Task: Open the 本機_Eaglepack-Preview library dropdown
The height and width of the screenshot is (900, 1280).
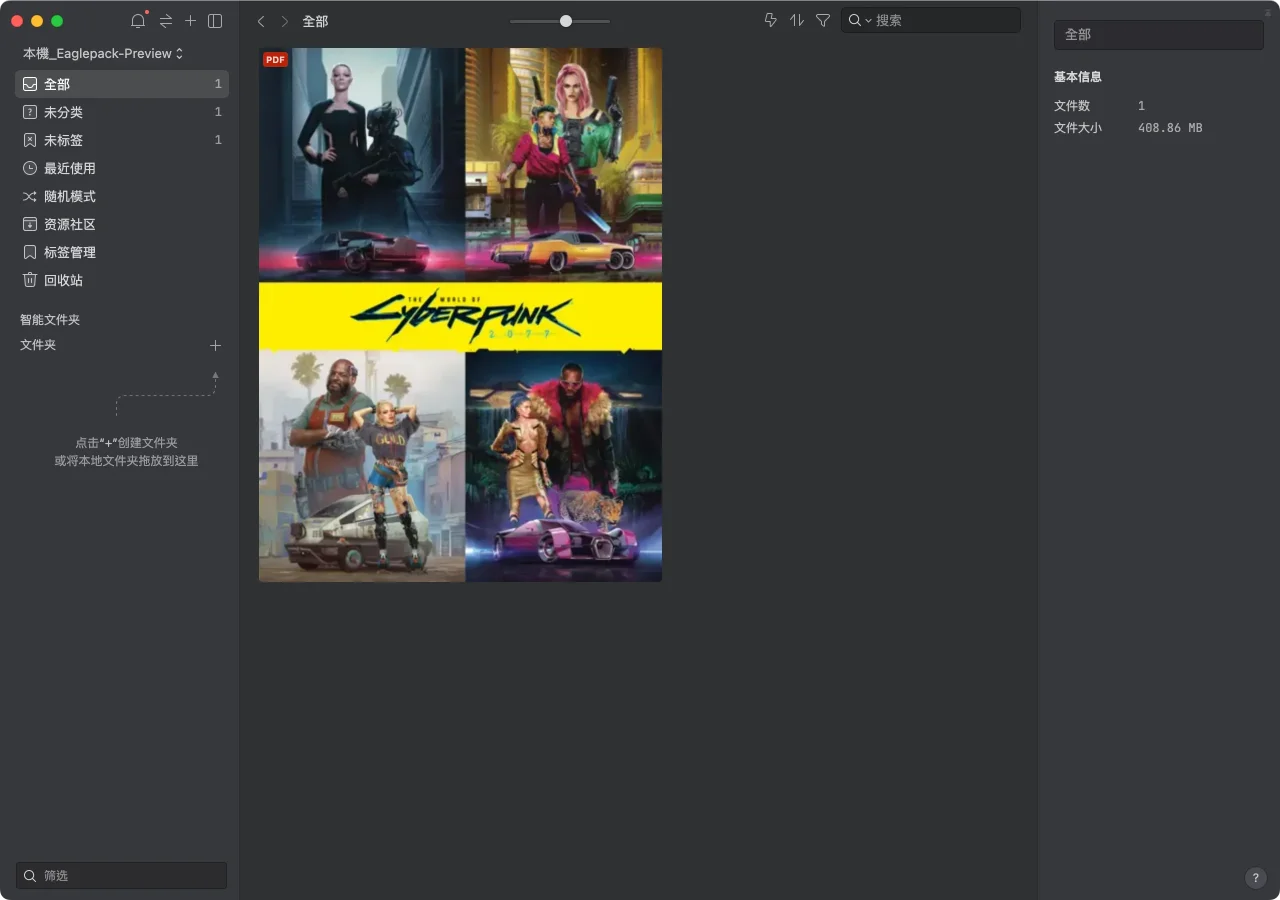Action: tap(103, 53)
